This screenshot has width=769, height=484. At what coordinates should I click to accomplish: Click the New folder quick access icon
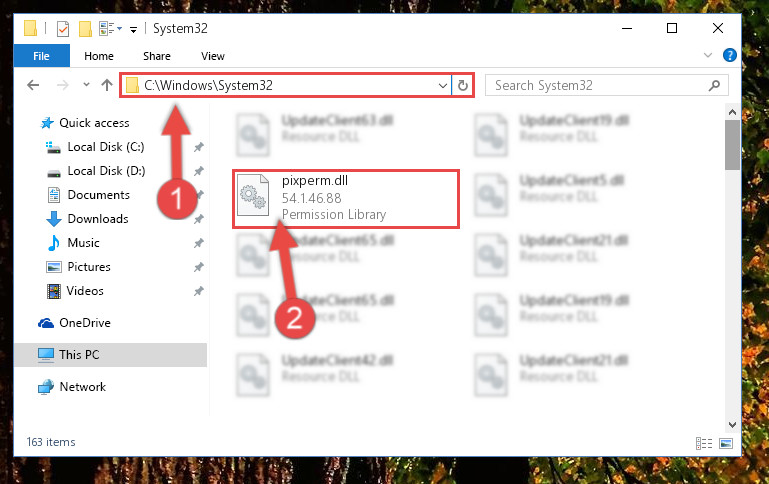coord(85,29)
